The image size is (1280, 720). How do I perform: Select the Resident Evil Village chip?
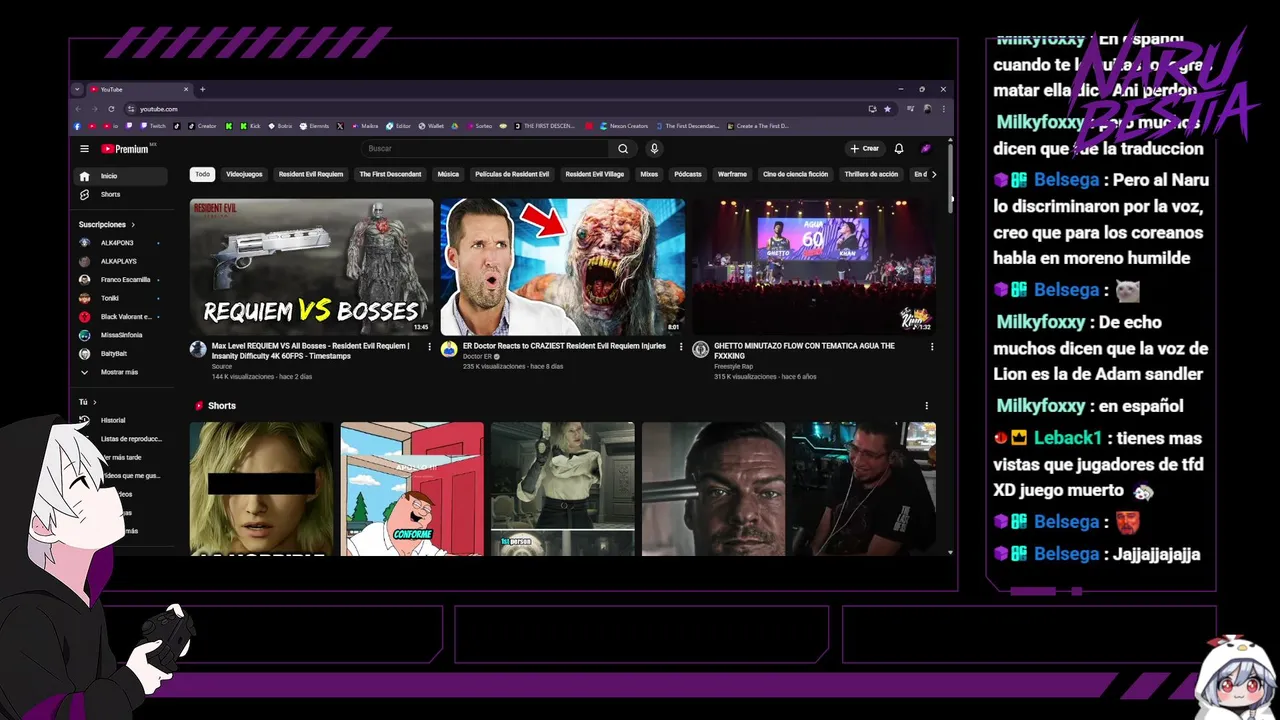tap(595, 174)
